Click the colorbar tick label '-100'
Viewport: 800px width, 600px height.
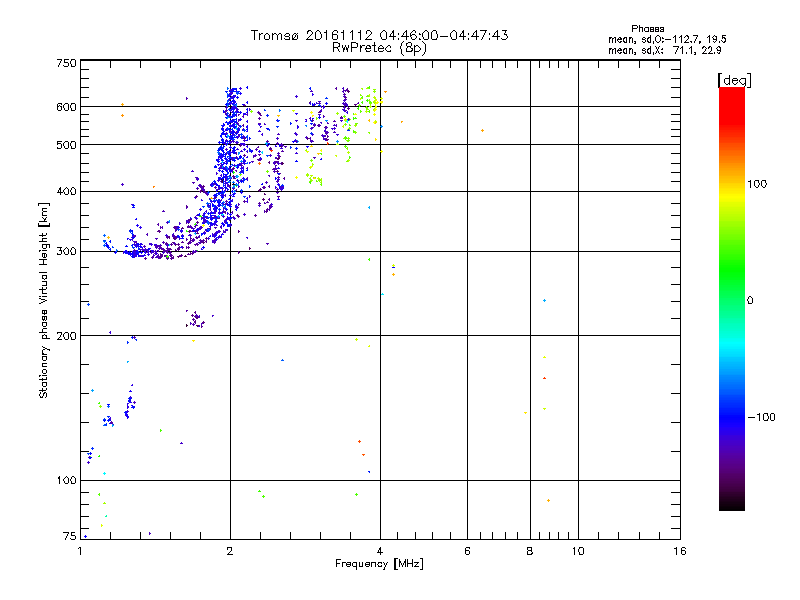761,417
